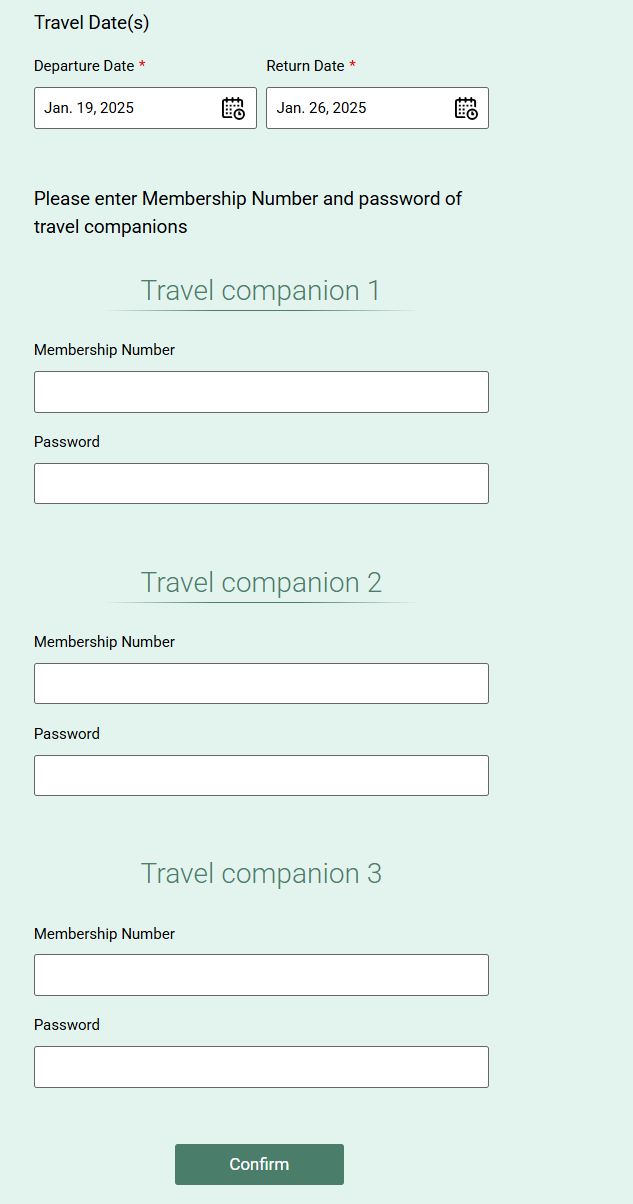This screenshot has height=1204, width=633.
Task: Focus Travel companion 1 Membership Number field
Action: click(x=261, y=392)
